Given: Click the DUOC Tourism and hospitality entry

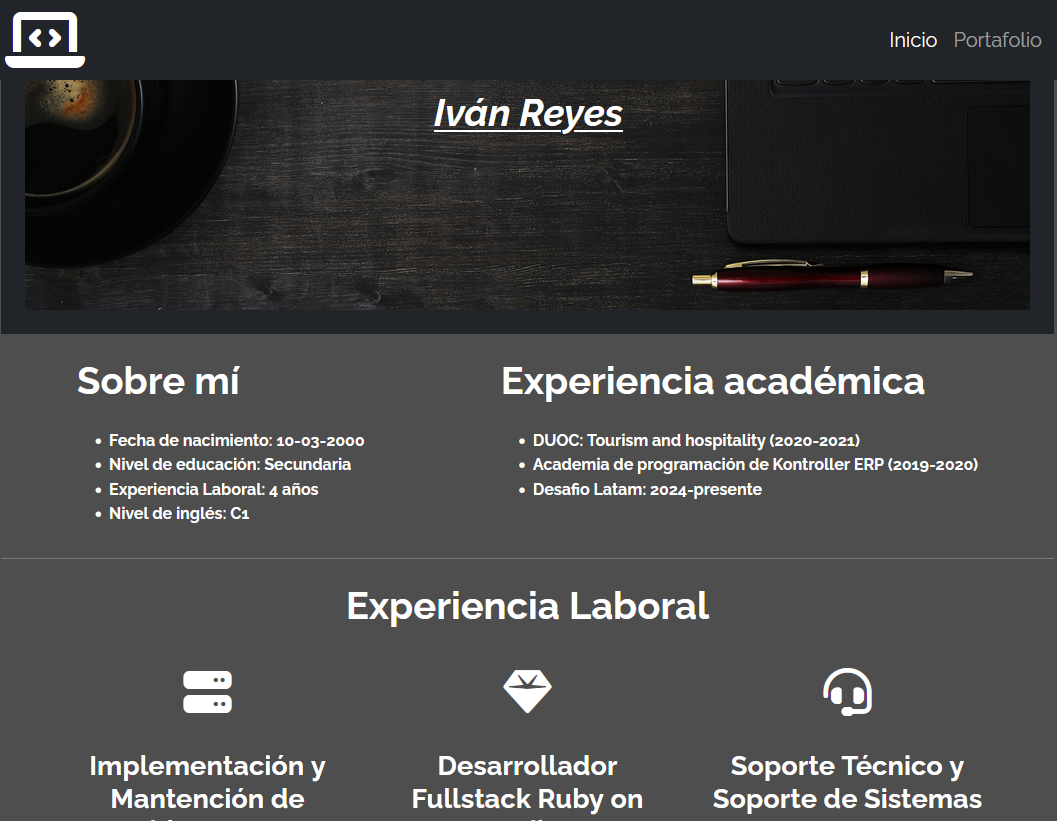Looking at the screenshot, I should 696,440.
